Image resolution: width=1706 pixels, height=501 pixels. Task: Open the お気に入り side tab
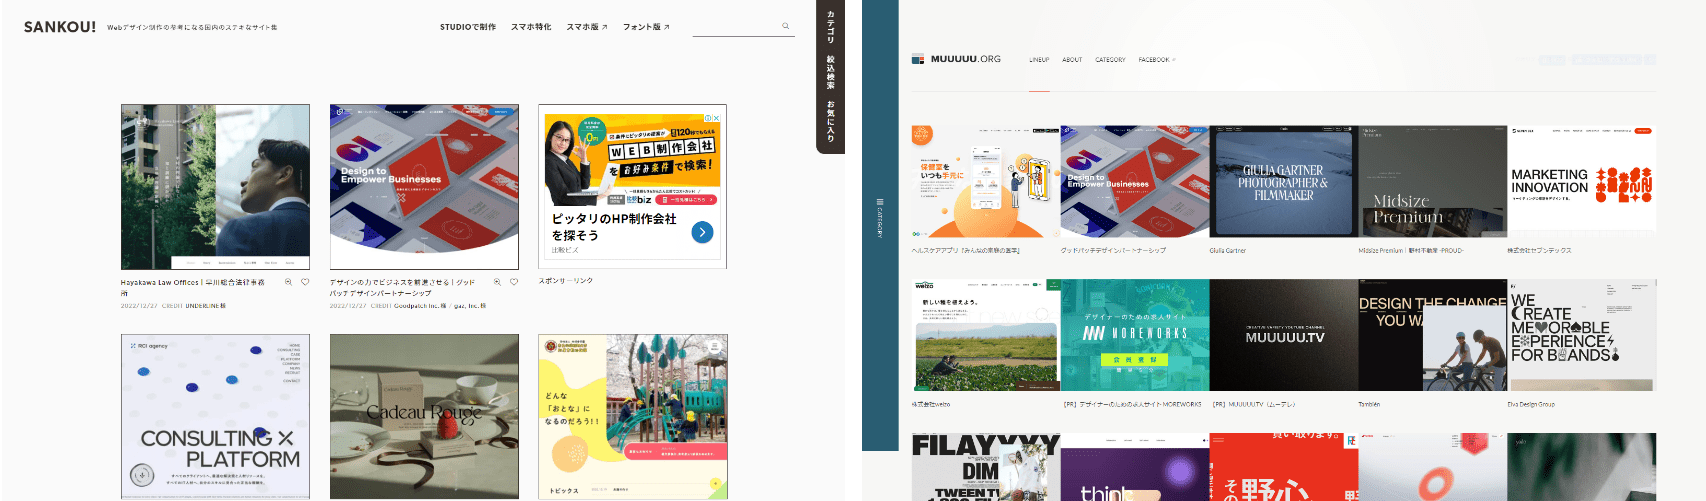(x=831, y=121)
